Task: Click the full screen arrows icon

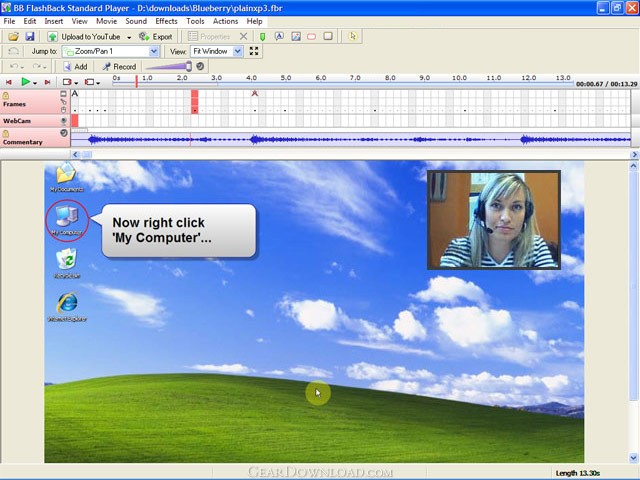Action: 254,51
